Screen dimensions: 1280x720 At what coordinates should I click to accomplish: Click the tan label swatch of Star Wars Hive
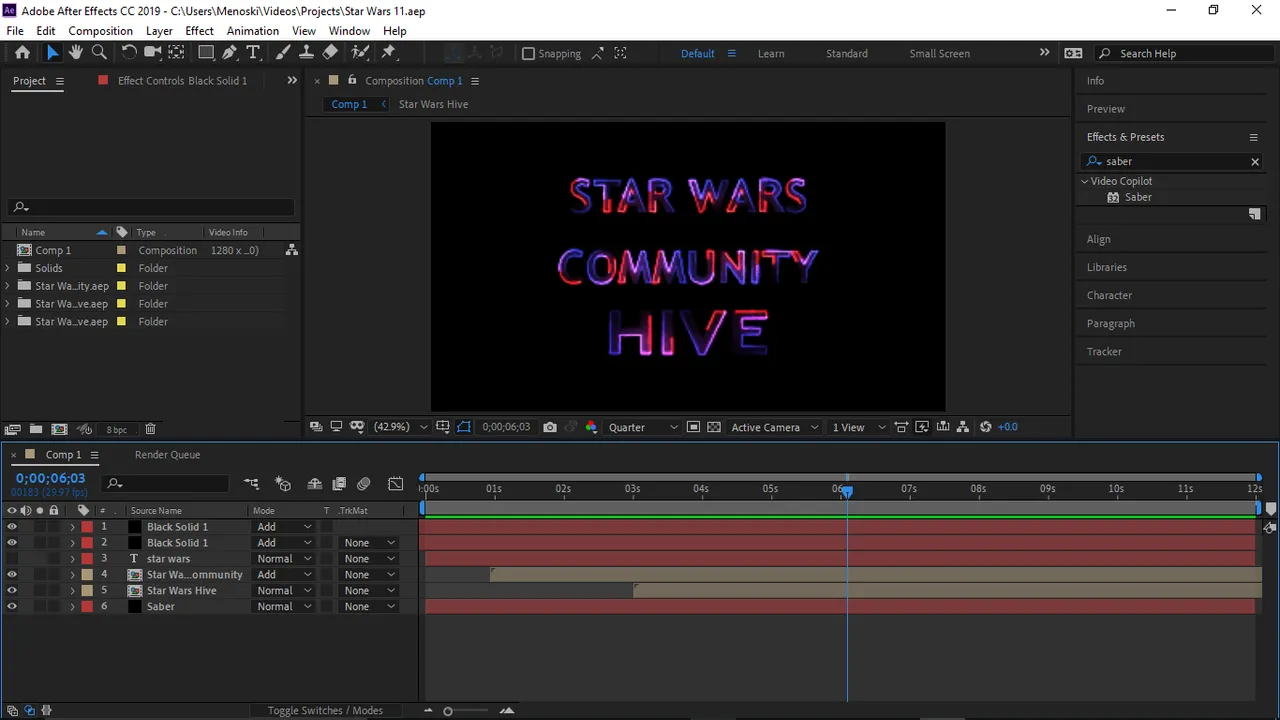[87, 591]
